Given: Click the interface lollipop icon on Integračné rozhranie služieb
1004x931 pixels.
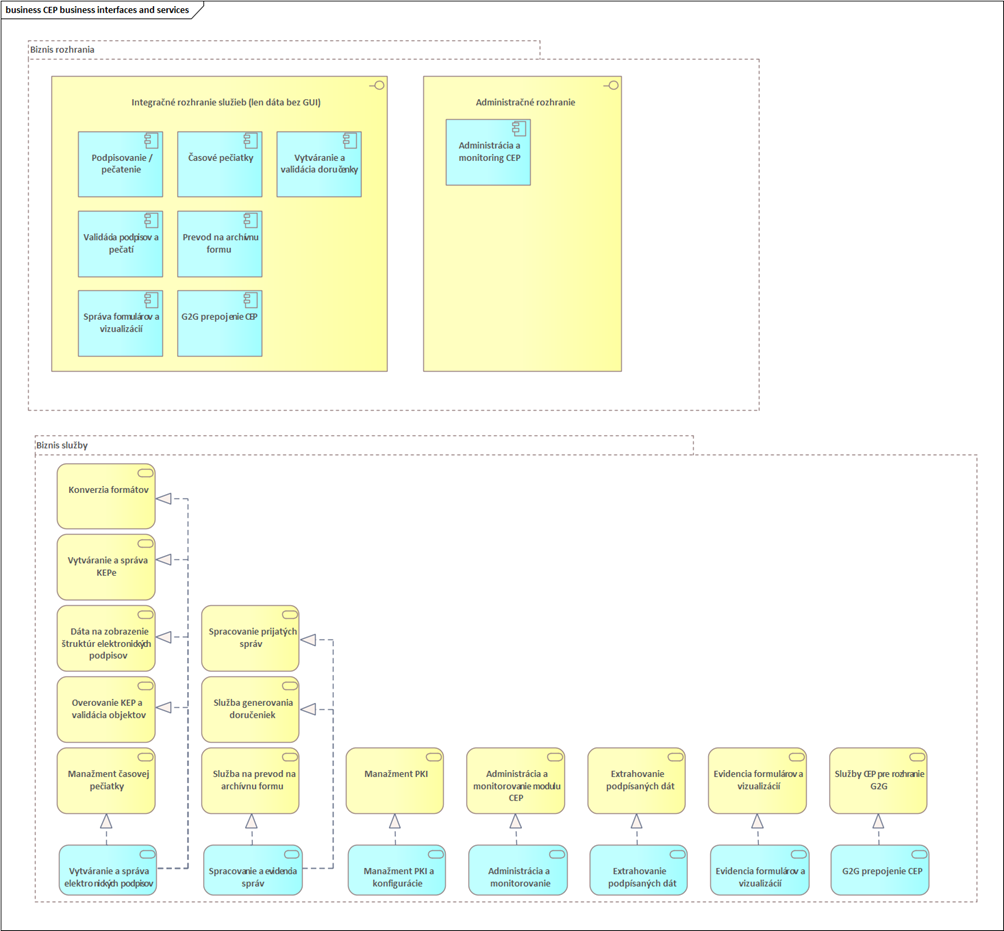Looking at the screenshot, I should [377, 85].
